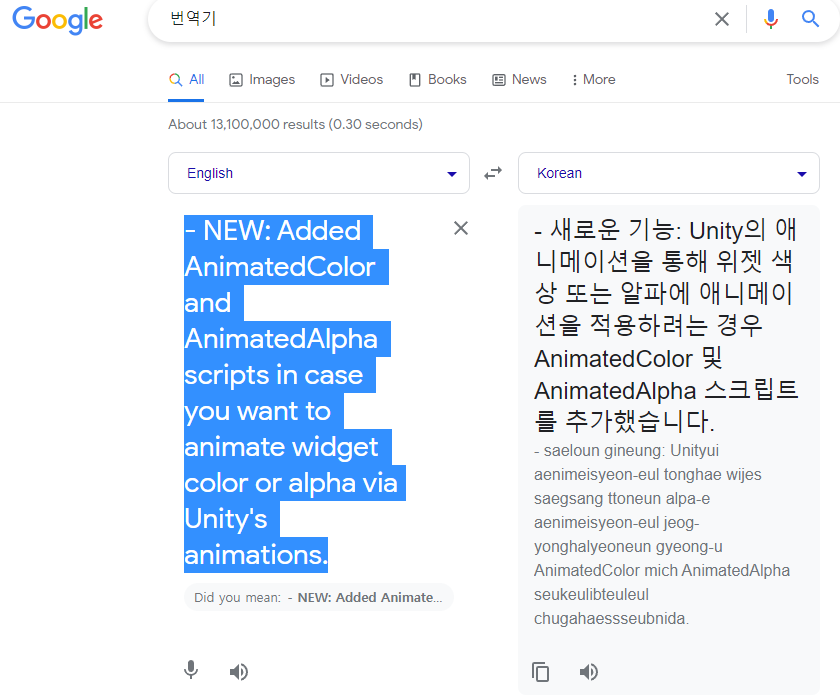Switch to the Images tab

[262, 80]
